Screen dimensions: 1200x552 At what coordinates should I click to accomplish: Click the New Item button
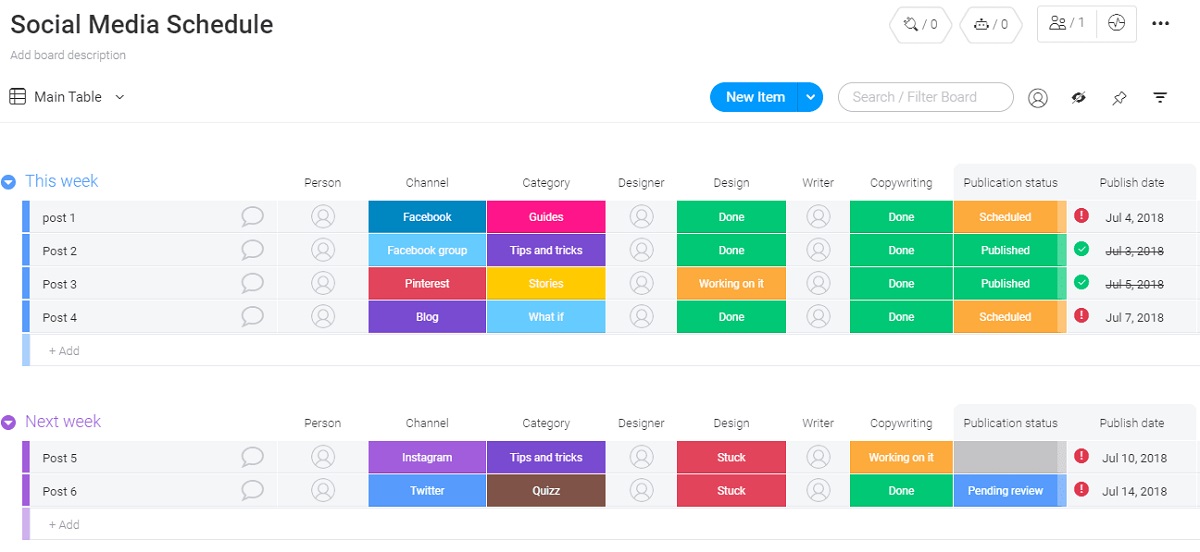pyautogui.click(x=755, y=97)
